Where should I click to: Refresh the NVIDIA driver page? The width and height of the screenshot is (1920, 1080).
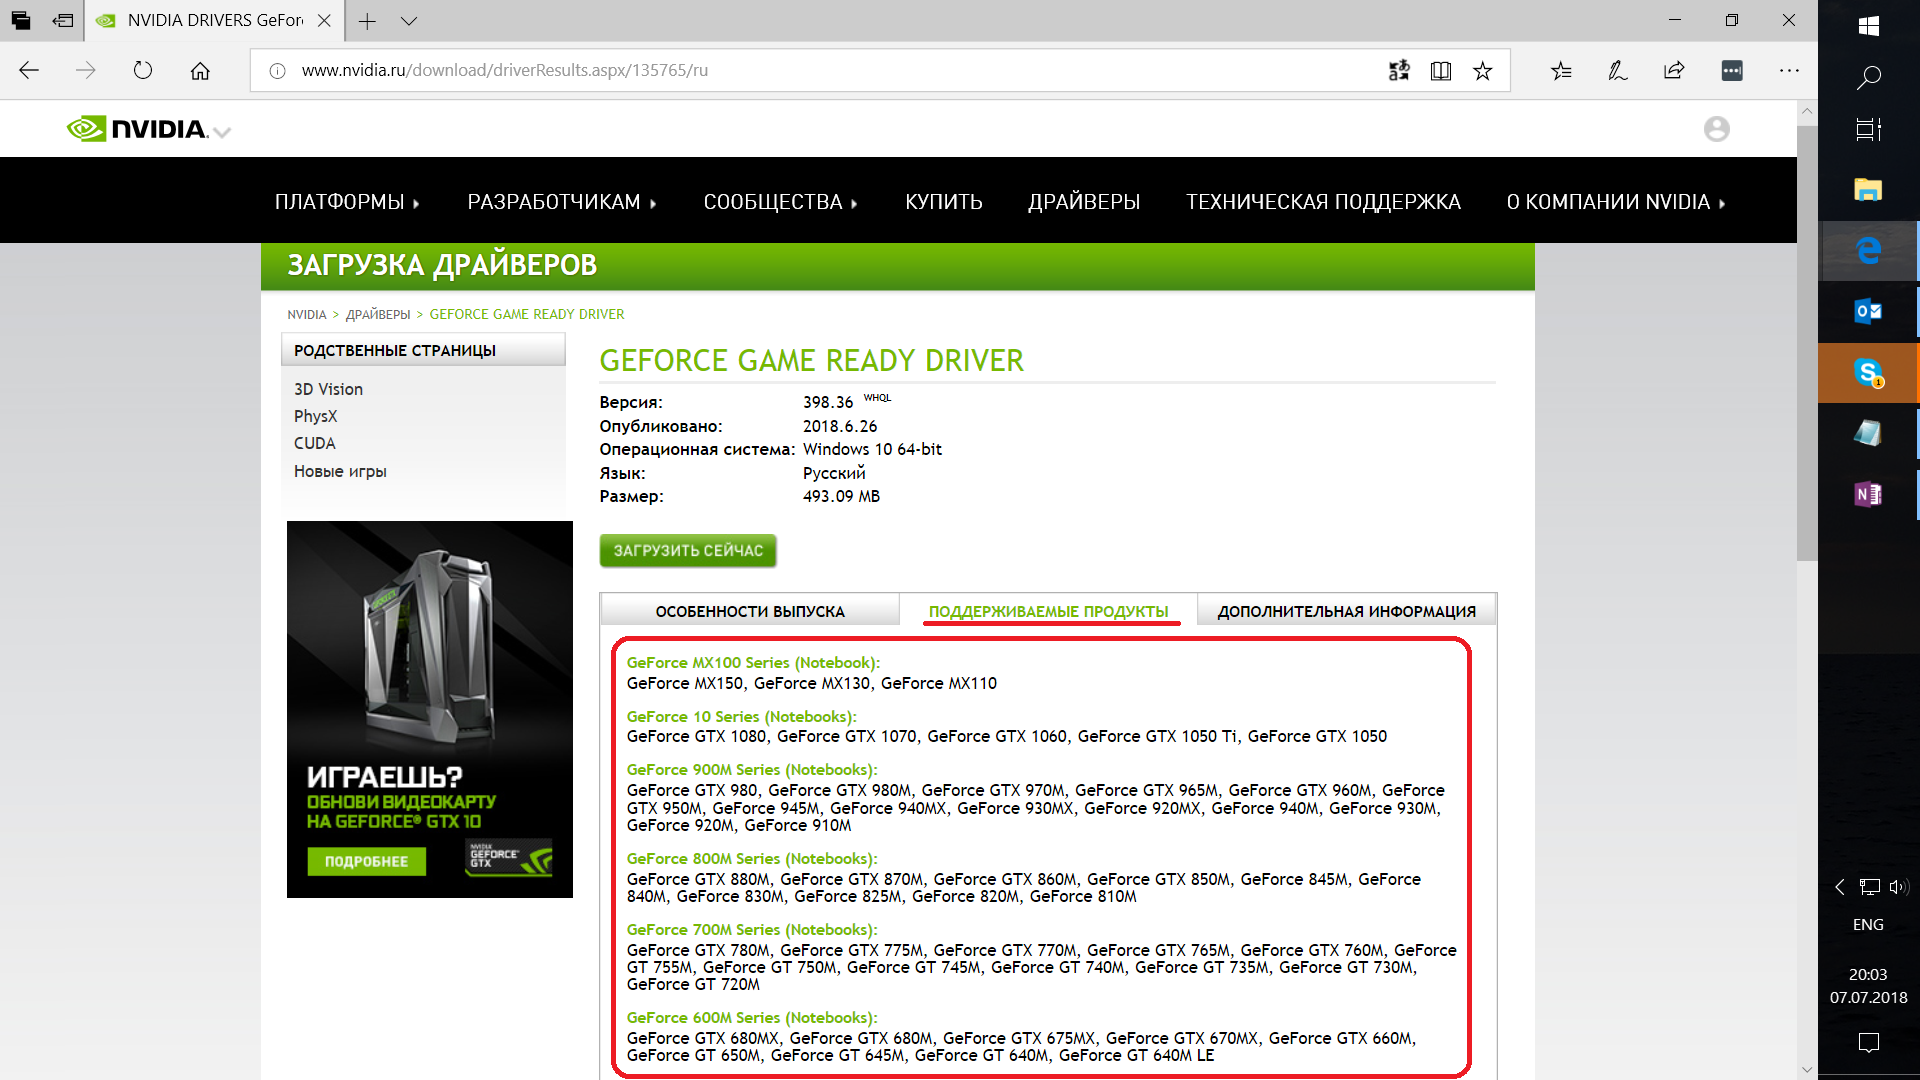(x=143, y=70)
